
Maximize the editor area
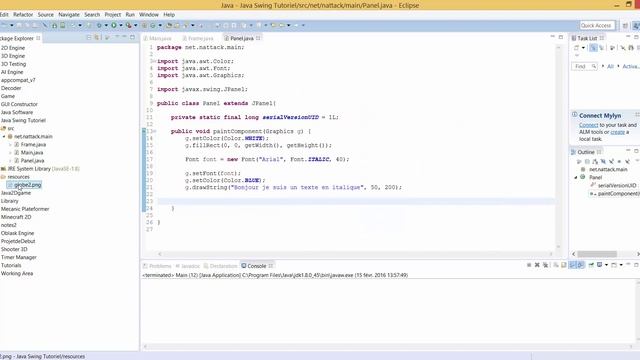pyautogui.click(x=560, y=37)
